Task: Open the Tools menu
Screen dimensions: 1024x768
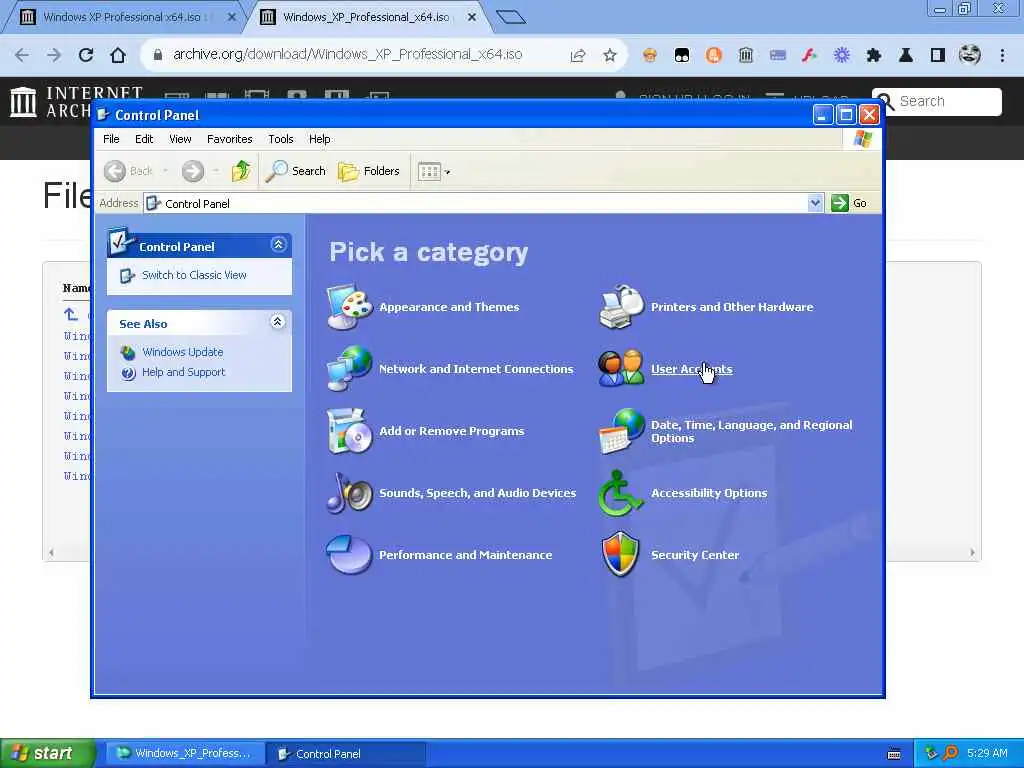Action: [x=281, y=138]
